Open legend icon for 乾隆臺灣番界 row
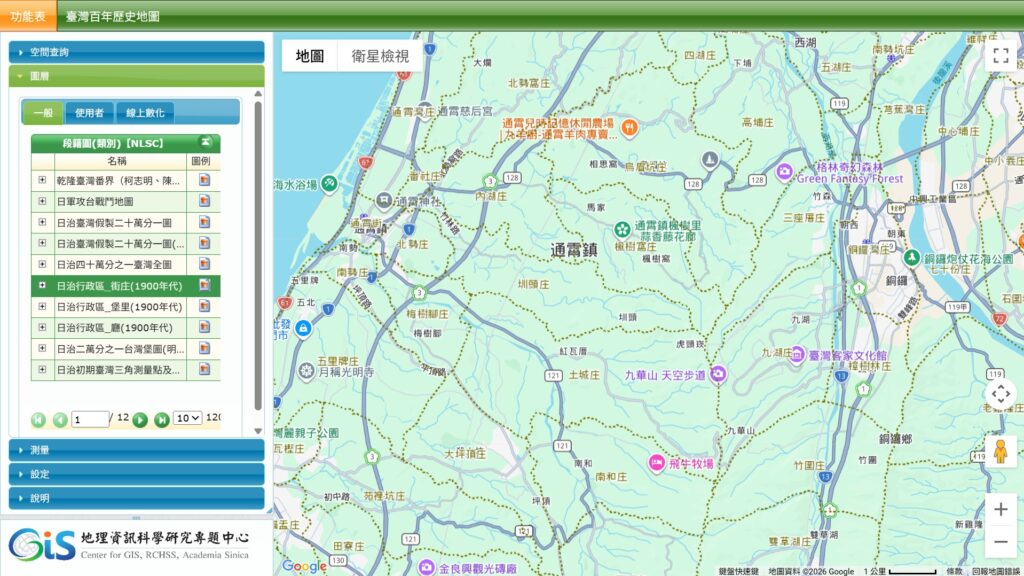This screenshot has height=576, width=1024. tap(204, 180)
